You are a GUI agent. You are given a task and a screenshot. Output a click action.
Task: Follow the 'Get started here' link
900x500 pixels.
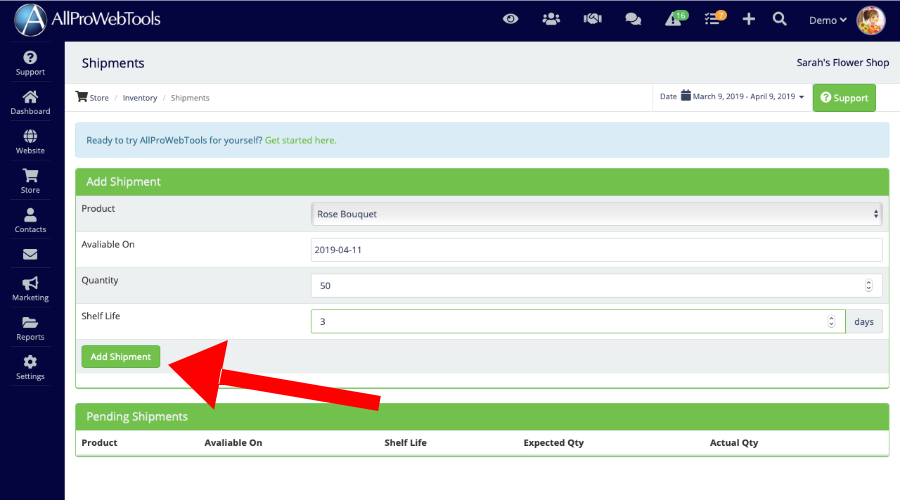pos(300,140)
